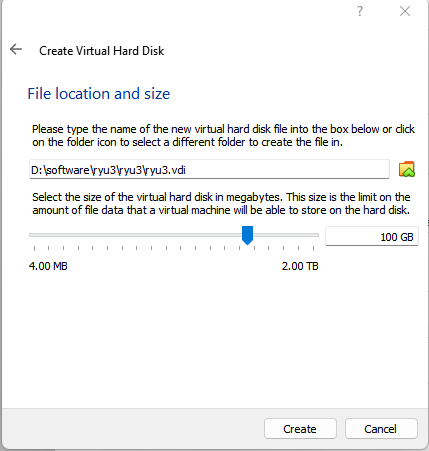429x451 pixels.
Task: Click the blue disk size slider handle
Action: click(x=247, y=235)
